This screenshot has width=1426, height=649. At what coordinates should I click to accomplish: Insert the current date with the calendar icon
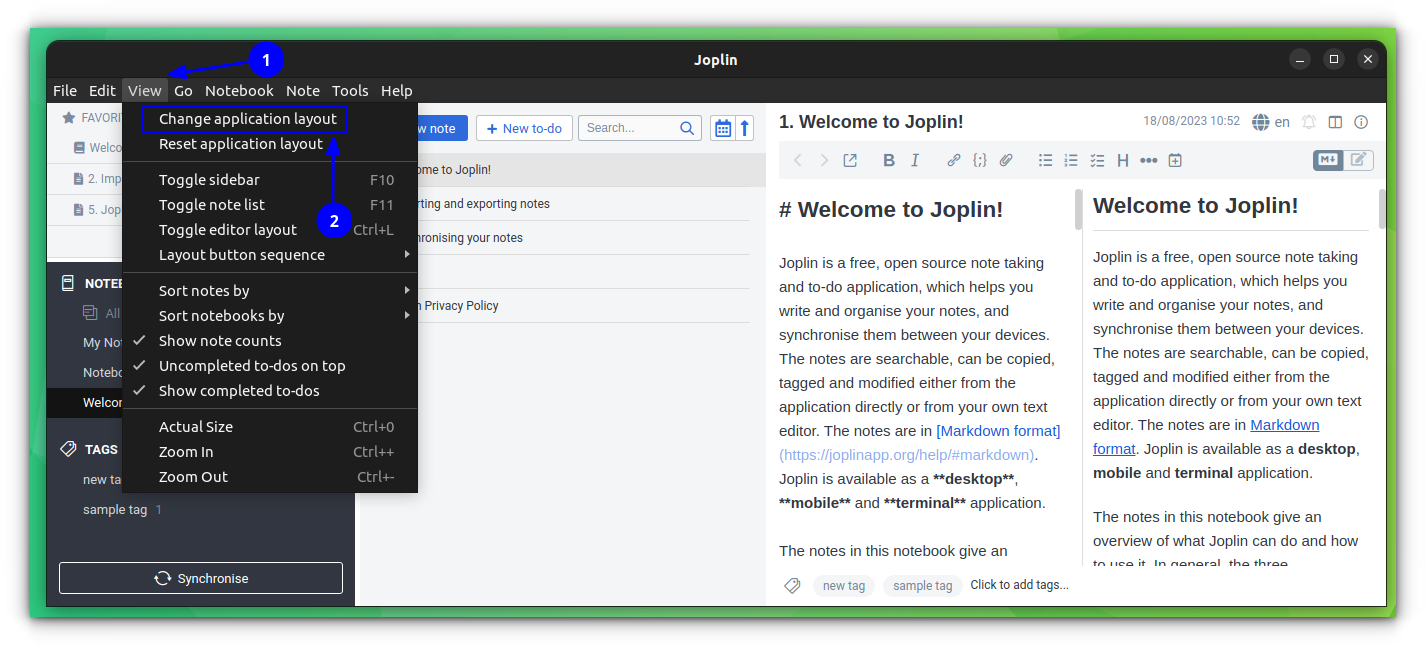coord(1174,160)
